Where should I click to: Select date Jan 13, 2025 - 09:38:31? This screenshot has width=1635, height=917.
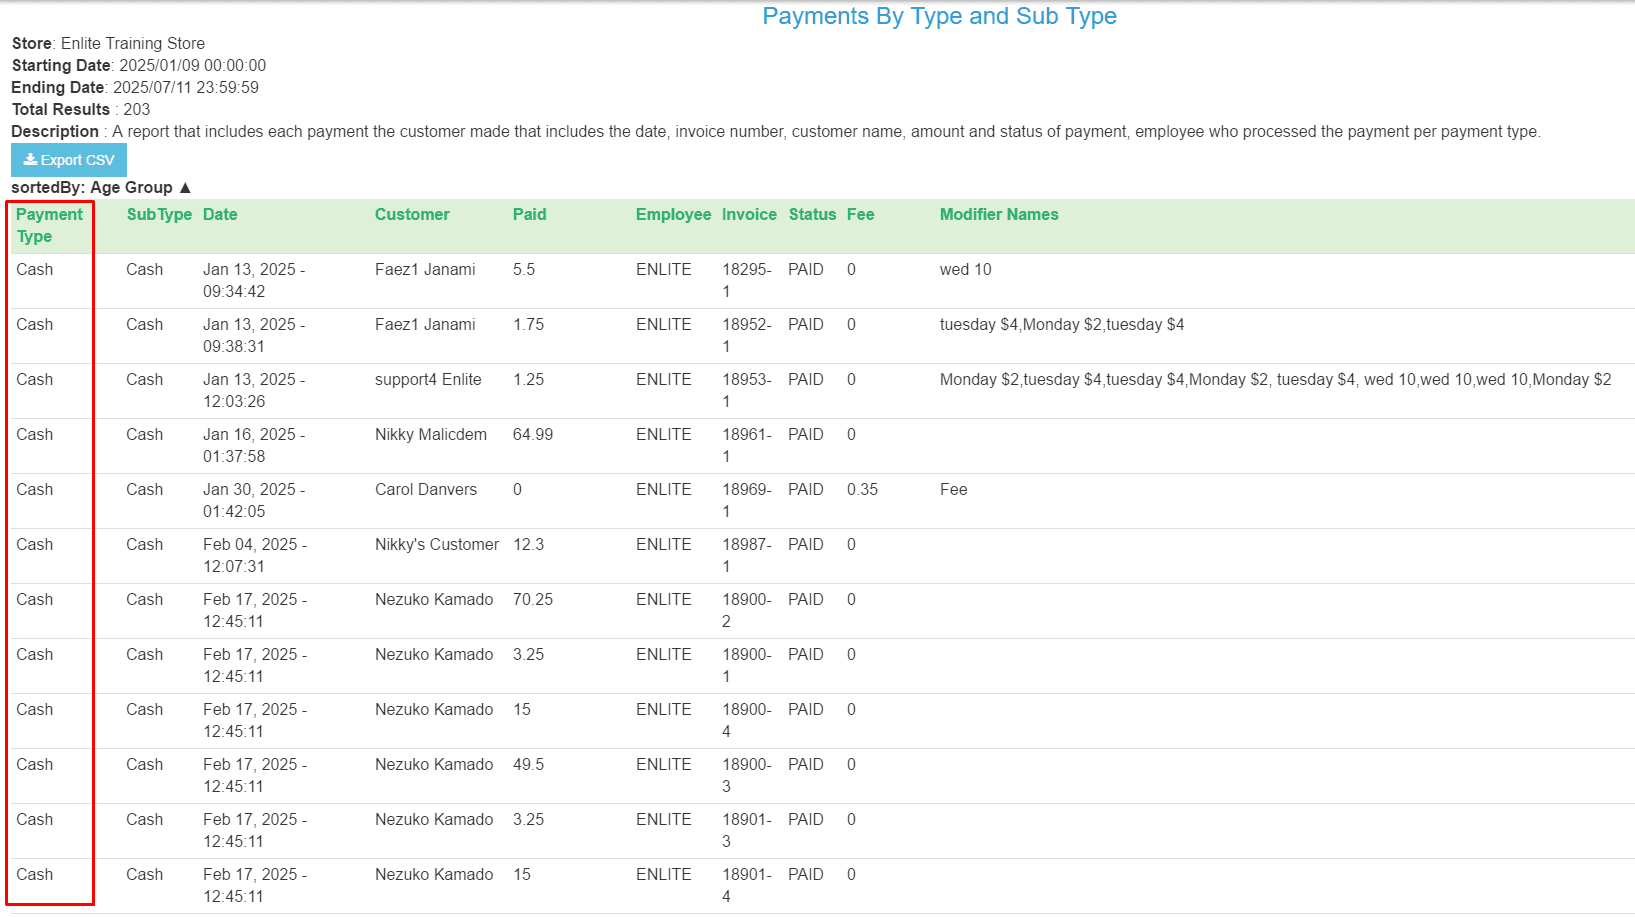click(254, 336)
